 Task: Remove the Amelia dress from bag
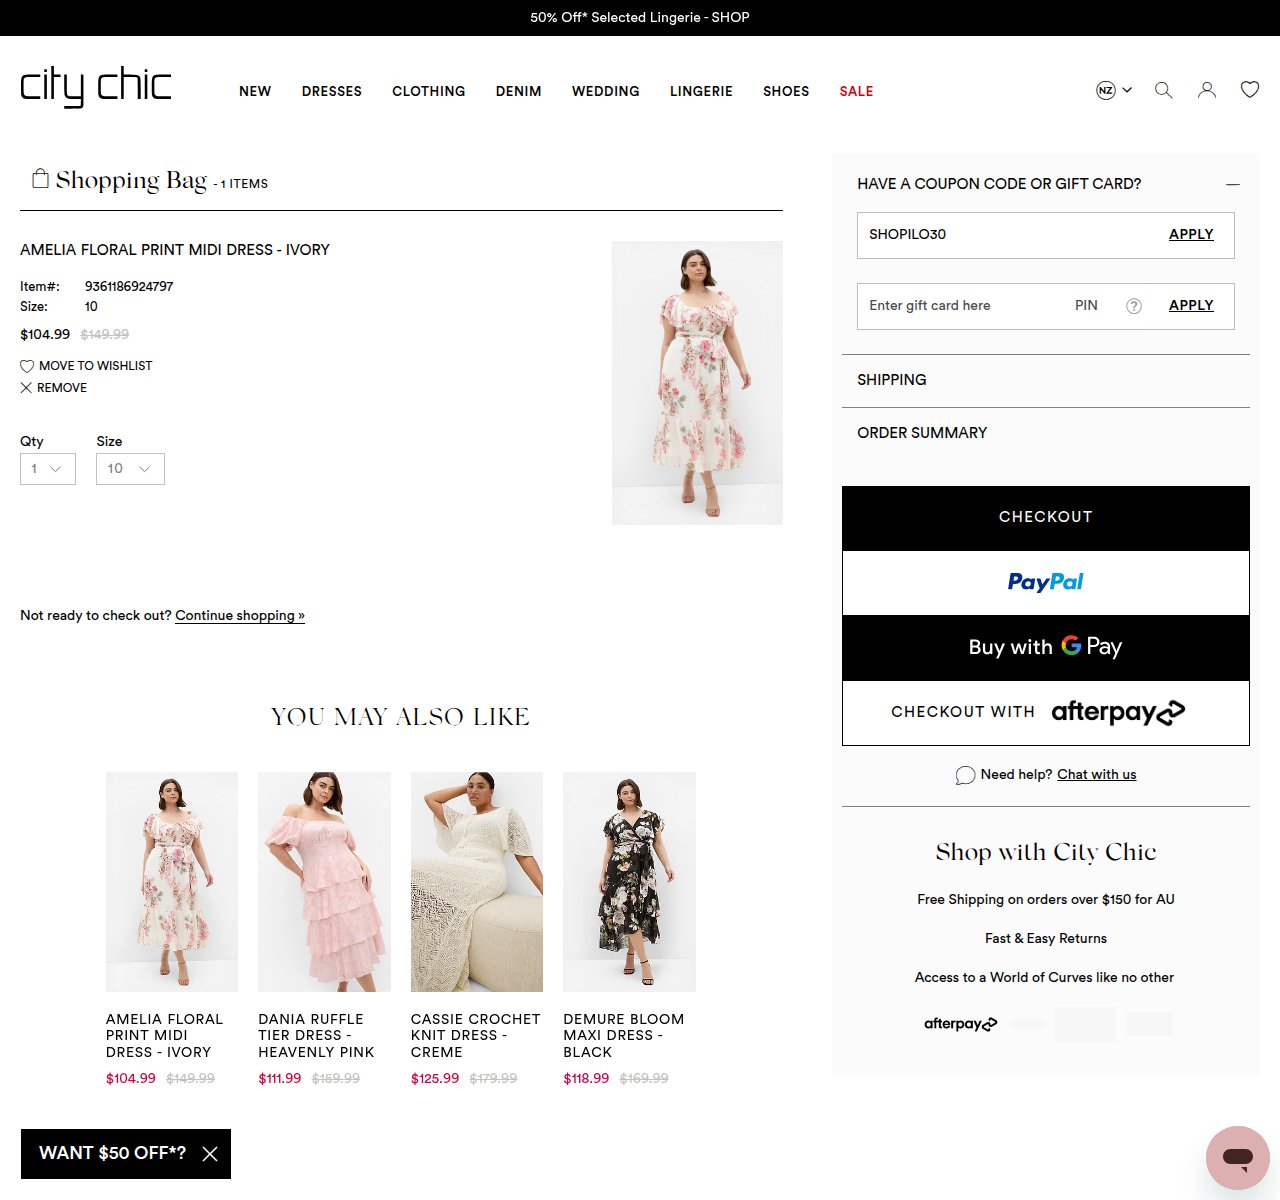click(x=54, y=388)
